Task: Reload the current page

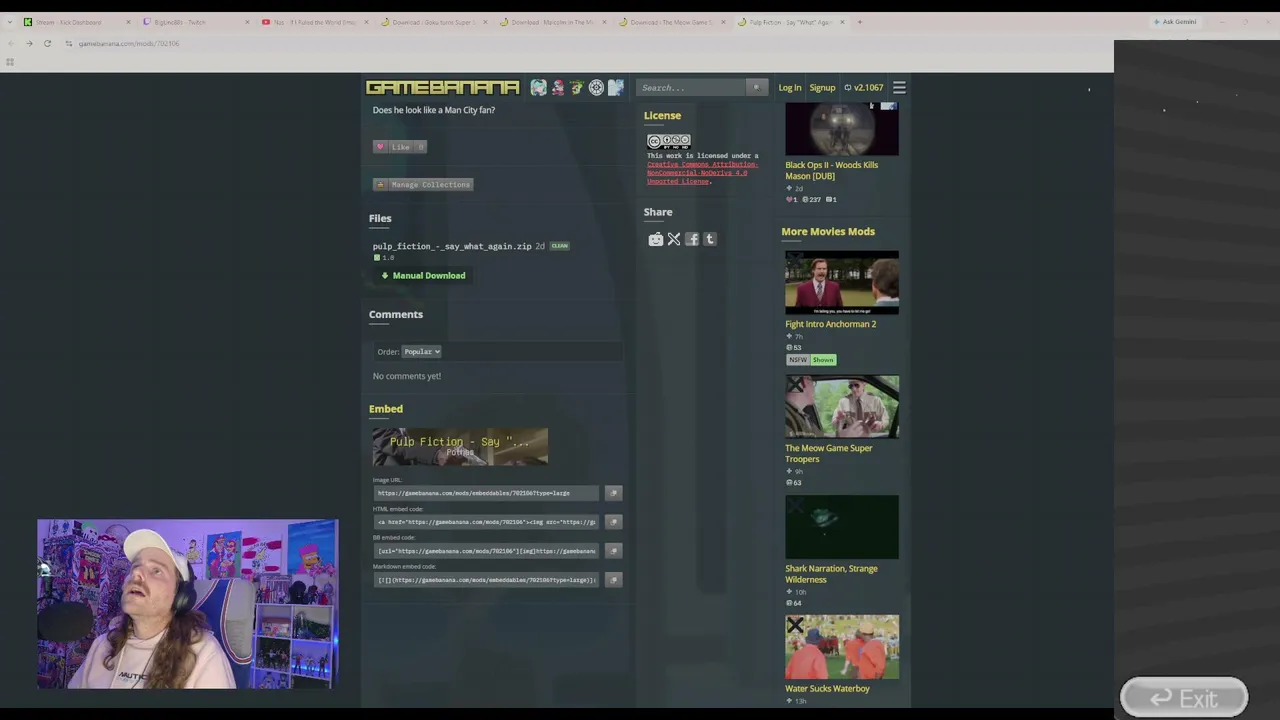Action: [x=47, y=43]
